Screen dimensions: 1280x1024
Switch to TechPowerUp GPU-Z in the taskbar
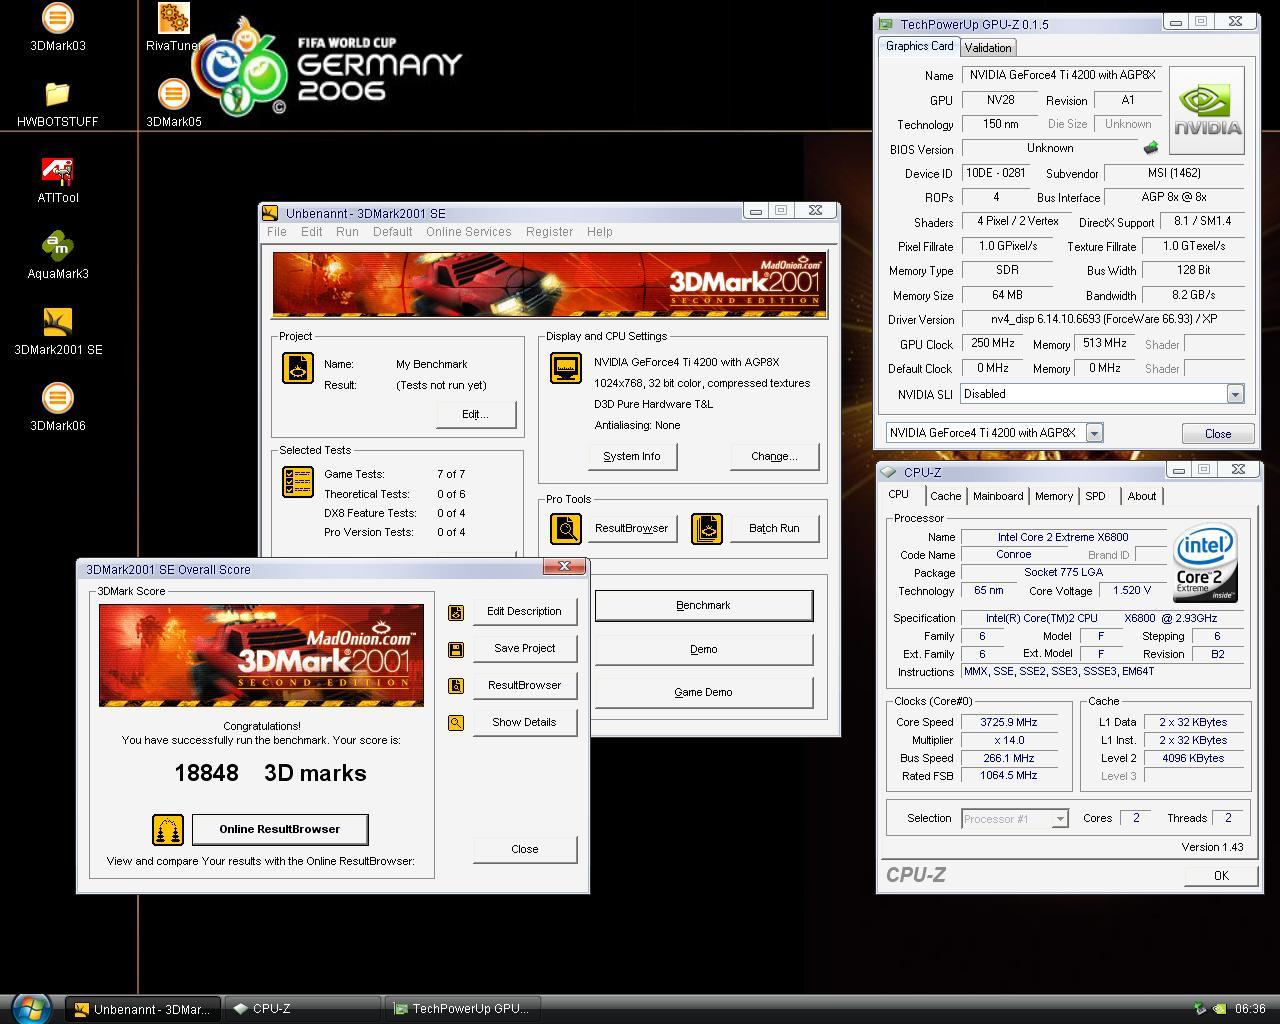tap(462, 1009)
